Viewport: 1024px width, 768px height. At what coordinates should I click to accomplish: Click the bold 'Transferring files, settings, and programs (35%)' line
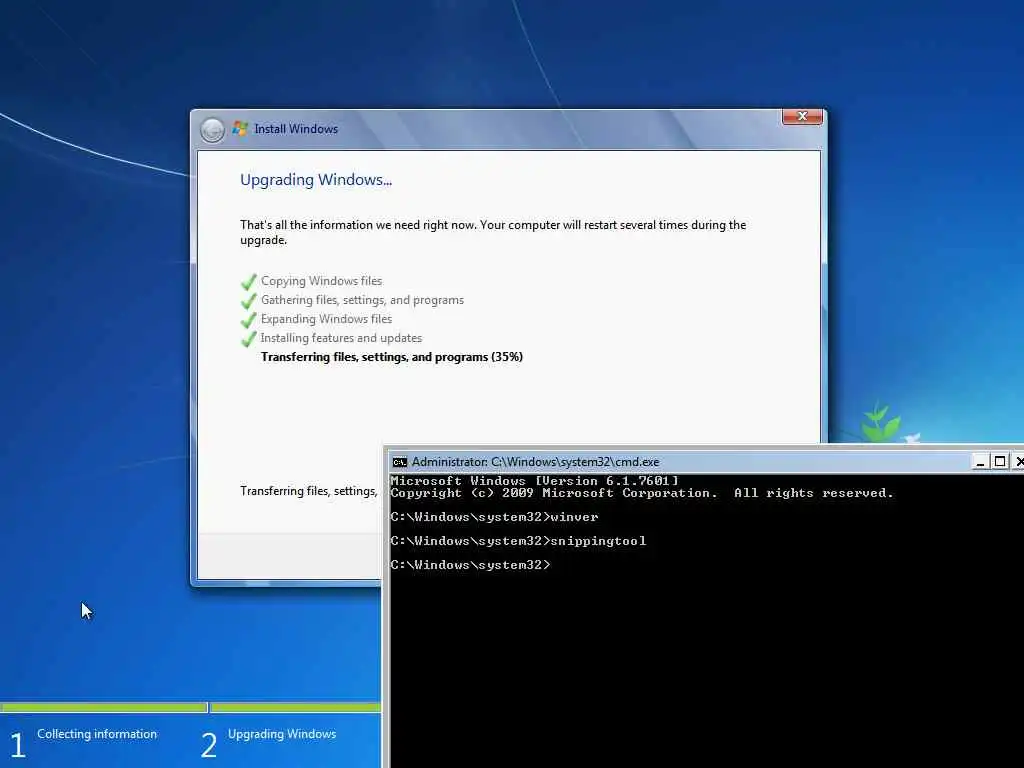click(x=392, y=357)
